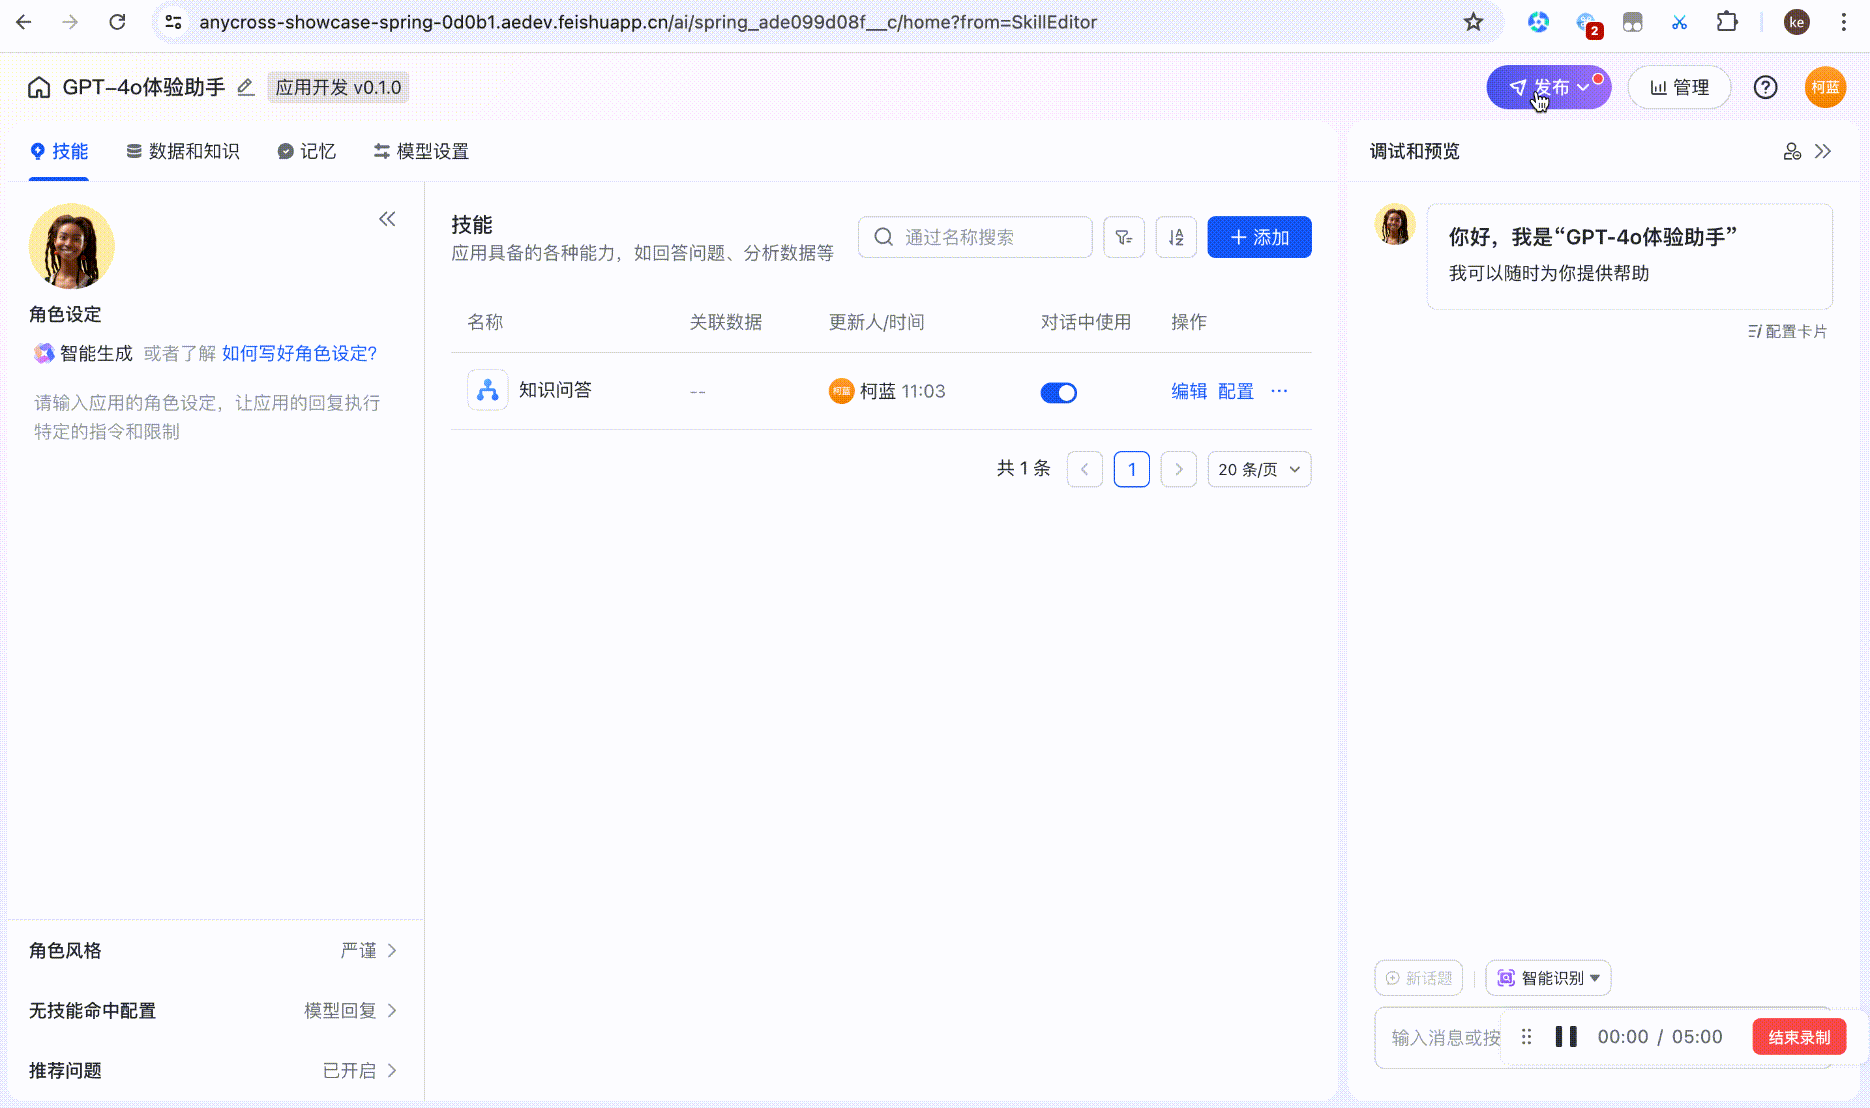Switch to the 记忆 tab

pos(306,152)
